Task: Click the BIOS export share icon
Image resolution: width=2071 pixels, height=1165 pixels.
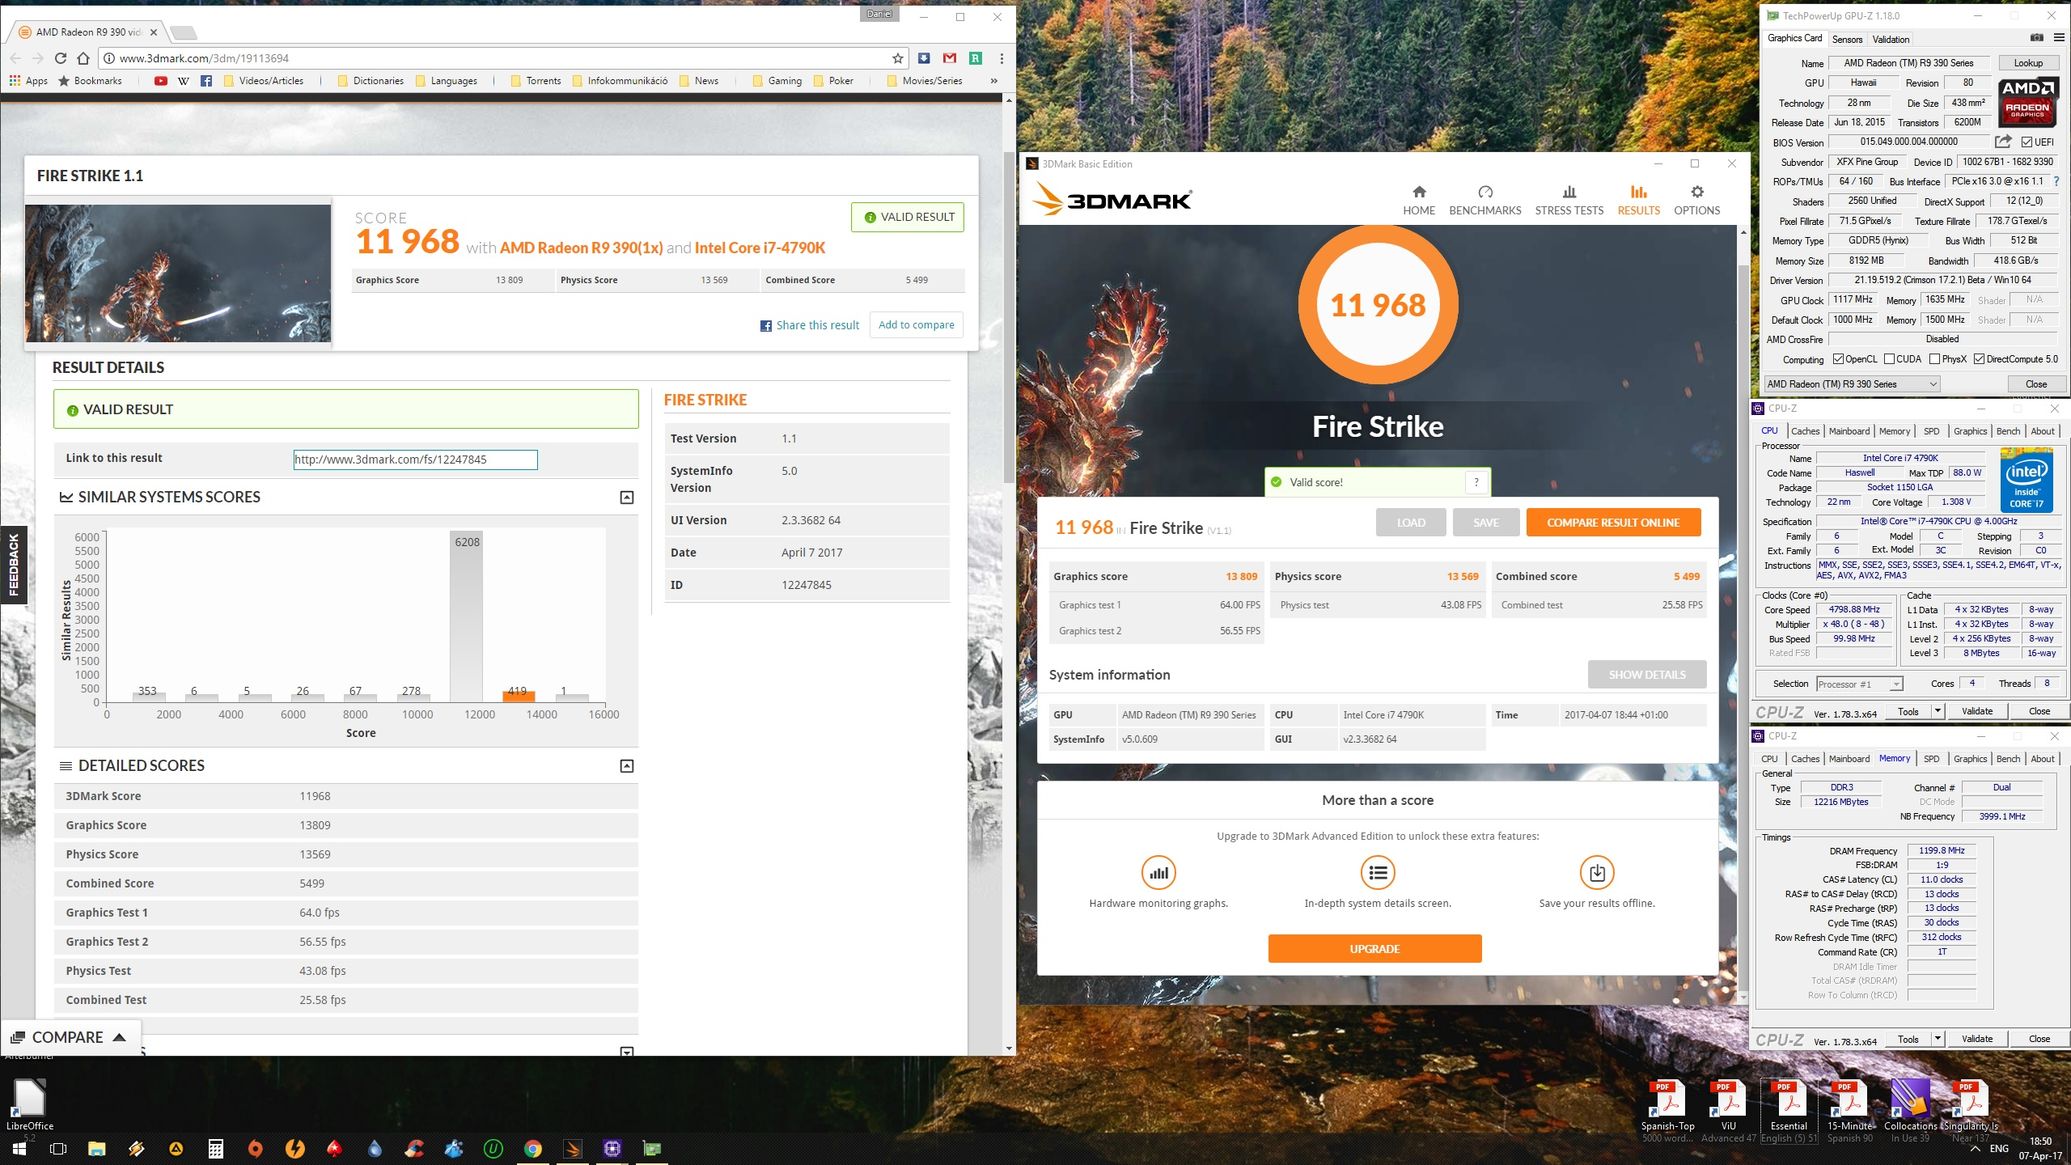Action: point(2003,142)
